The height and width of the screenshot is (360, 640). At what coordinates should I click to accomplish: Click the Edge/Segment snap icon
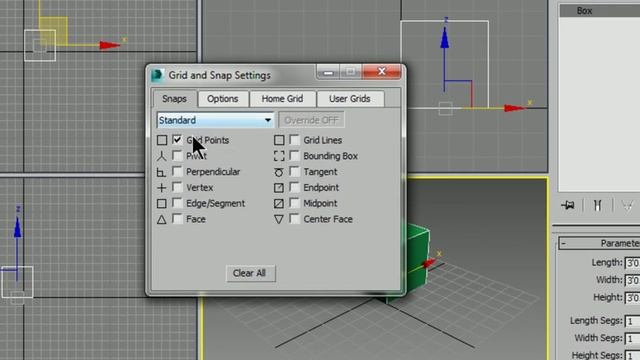coord(162,203)
